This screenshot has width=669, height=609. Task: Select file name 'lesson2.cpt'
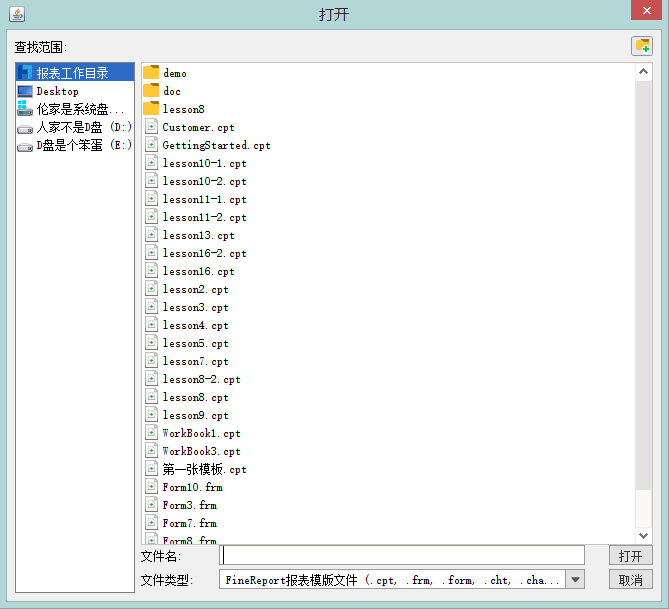195,289
